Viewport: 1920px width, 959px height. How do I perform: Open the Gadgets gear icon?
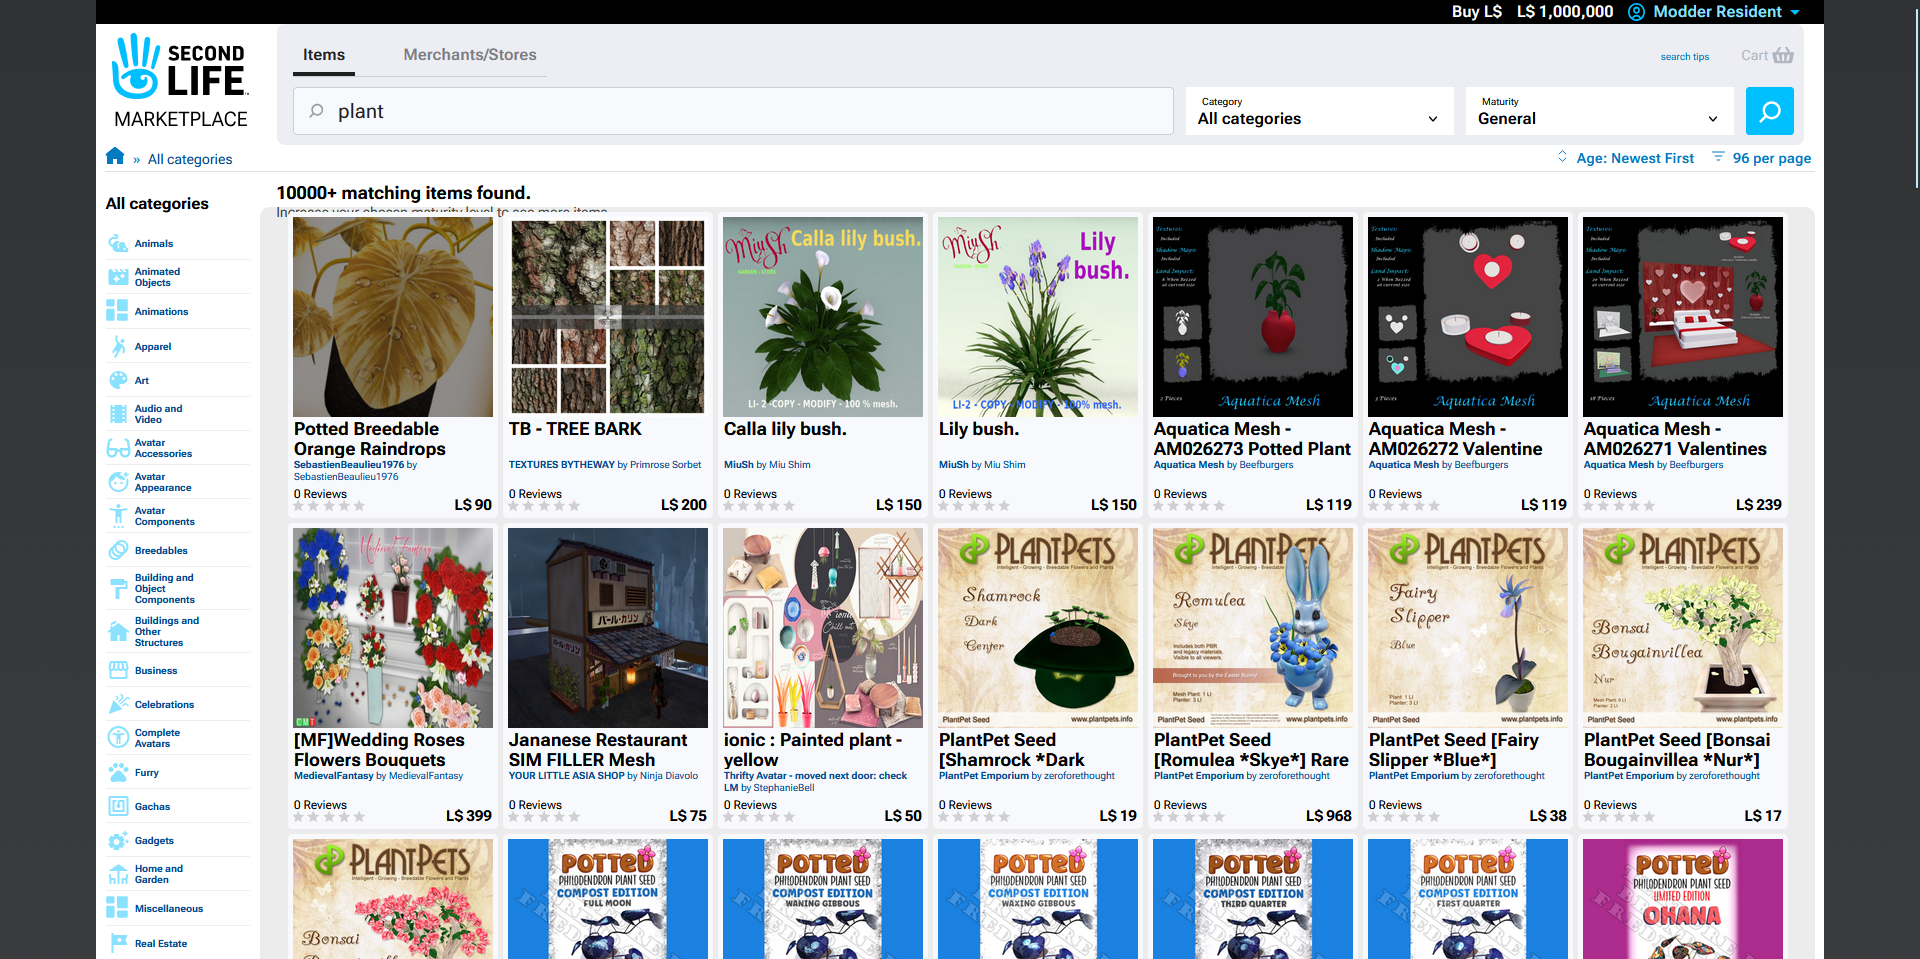pos(118,840)
